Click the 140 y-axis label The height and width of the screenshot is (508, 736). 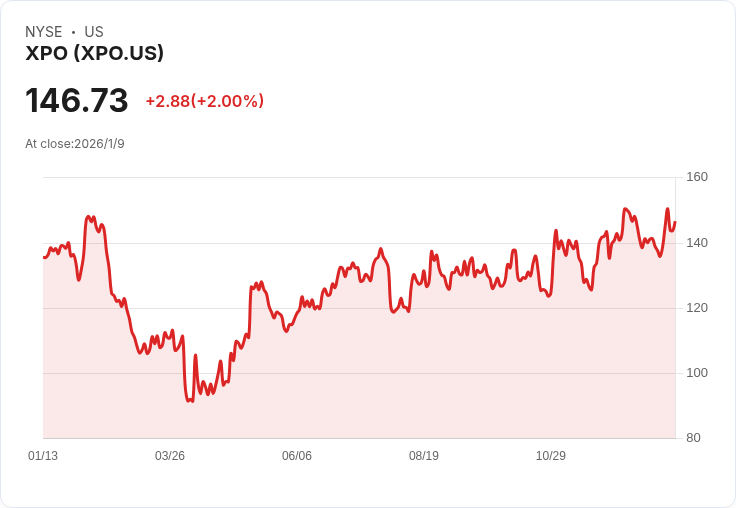tap(697, 243)
